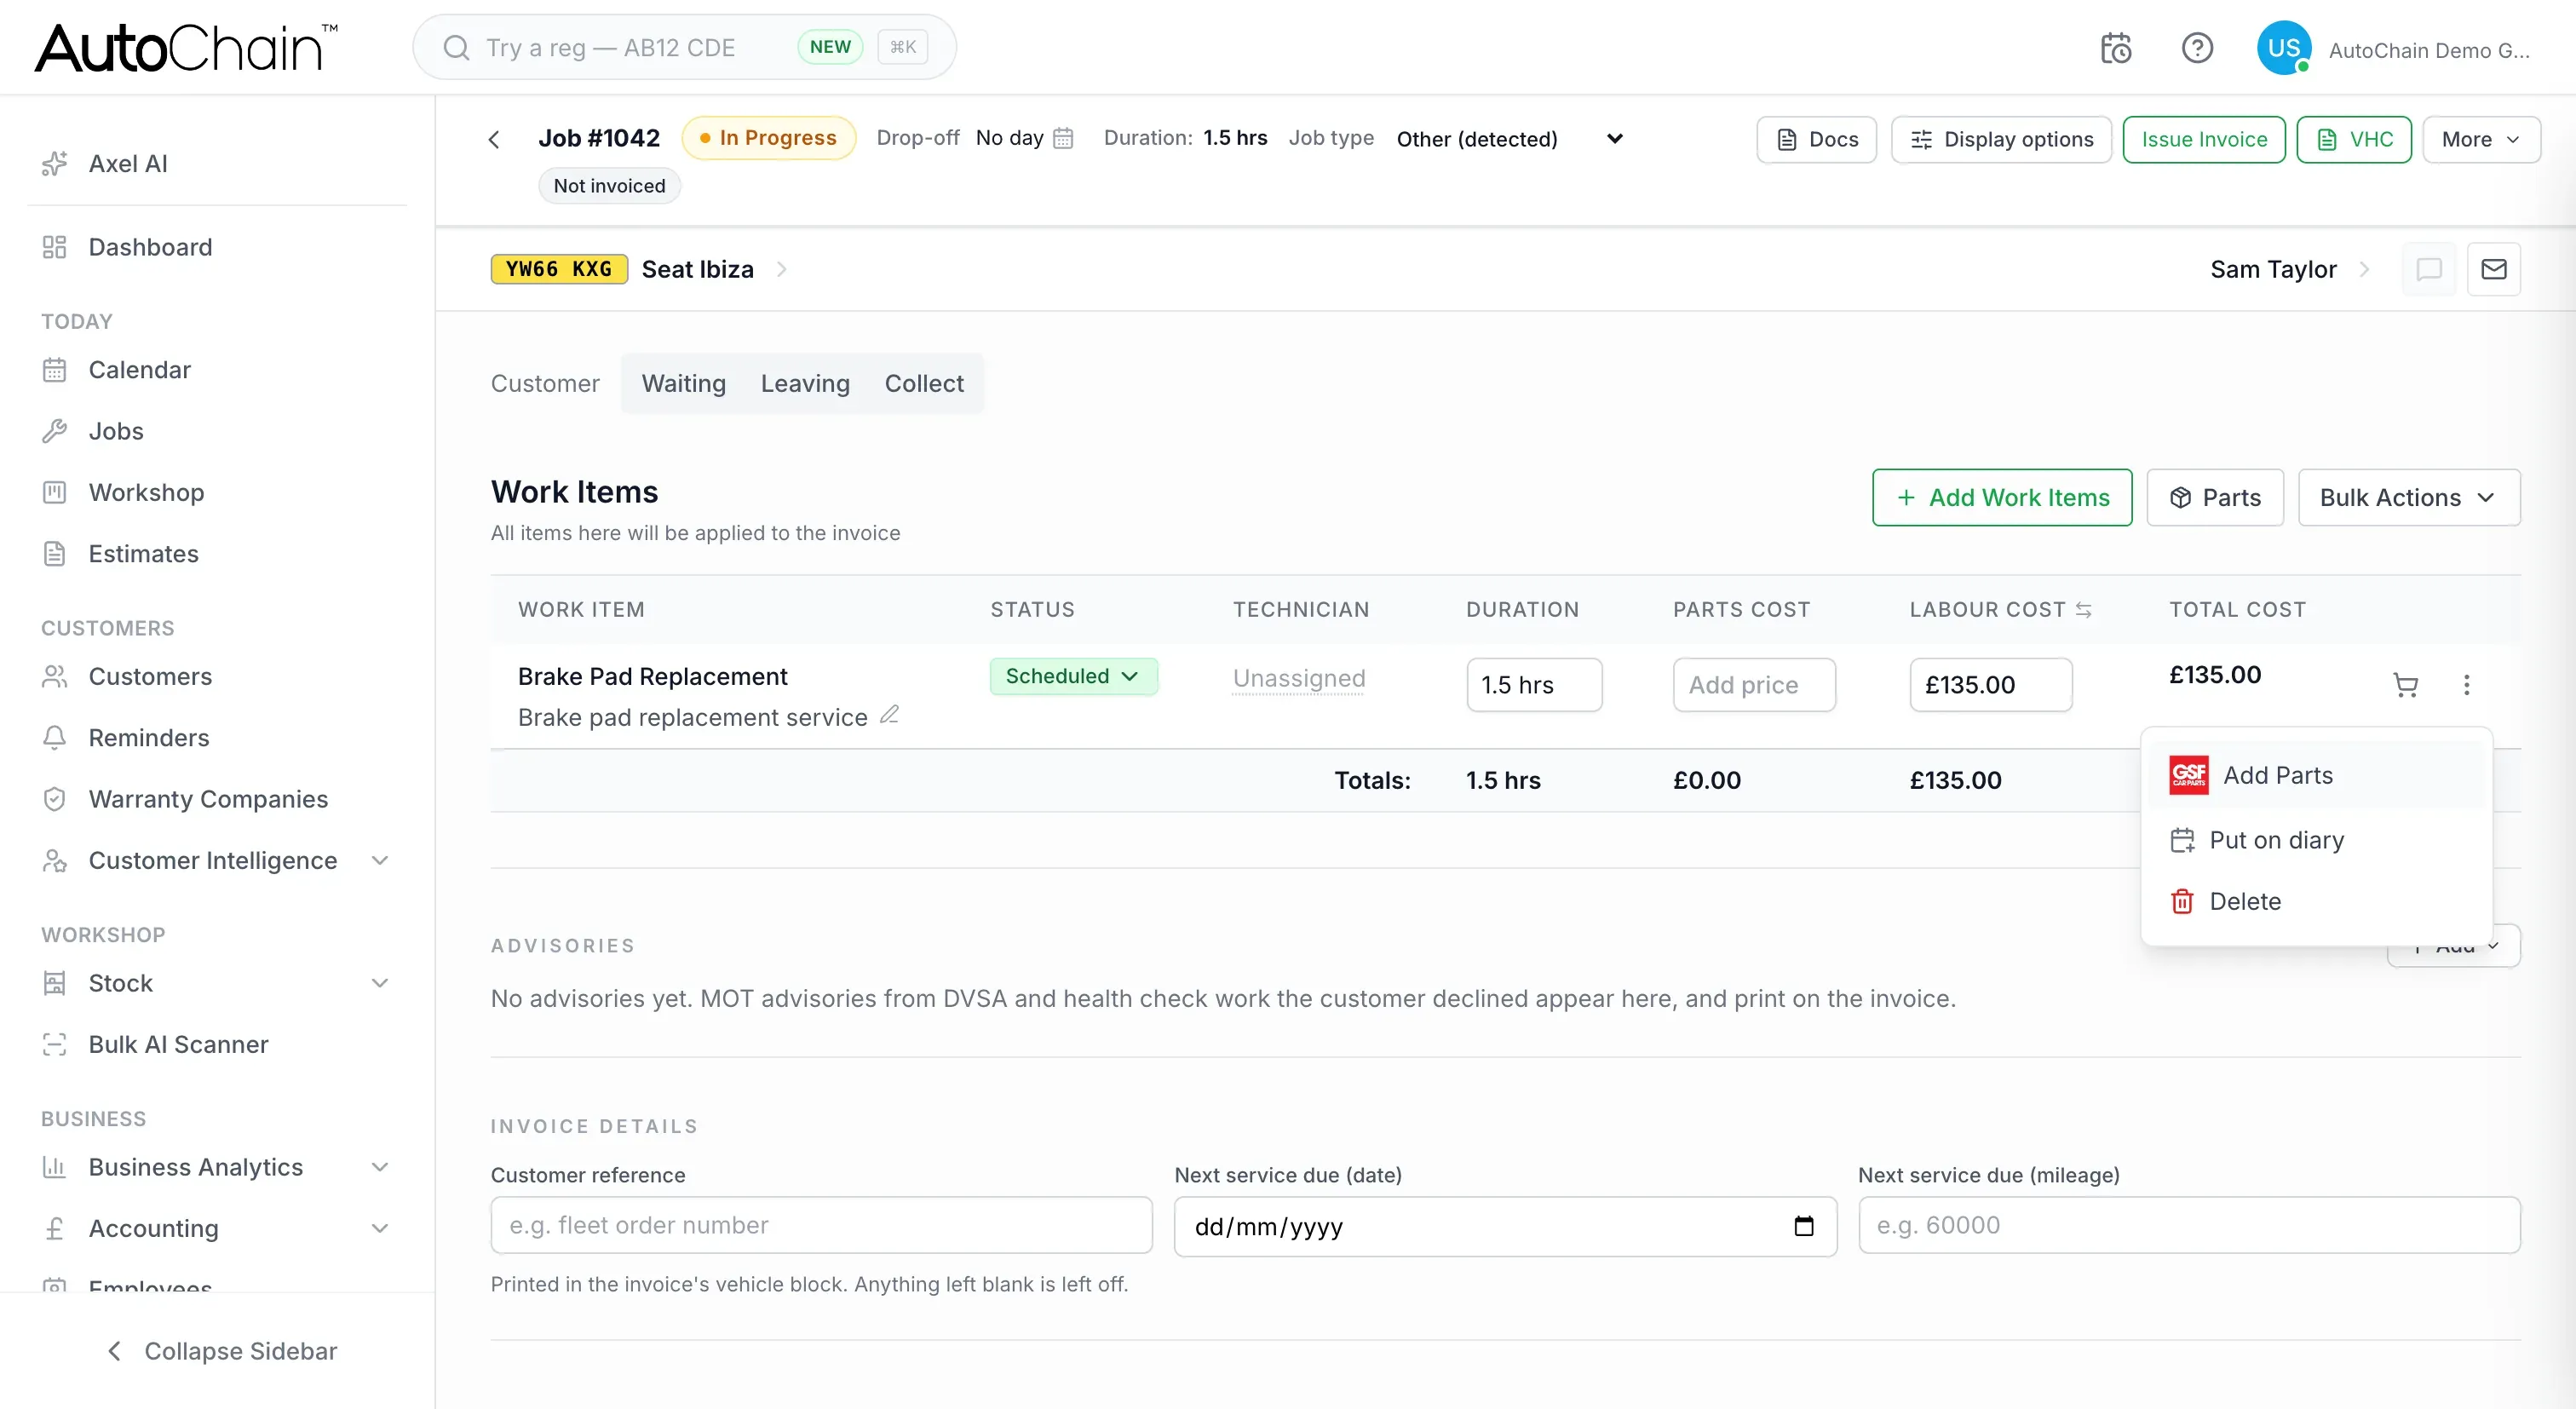
Task: Click the Parts button in Work Items
Action: tap(2215, 498)
